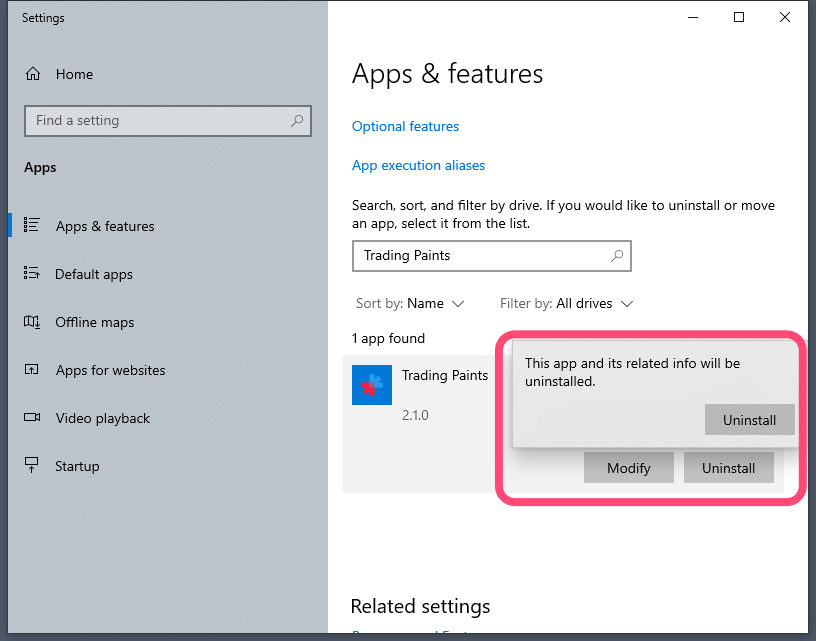Click the Default apps sidebar icon

32,274
